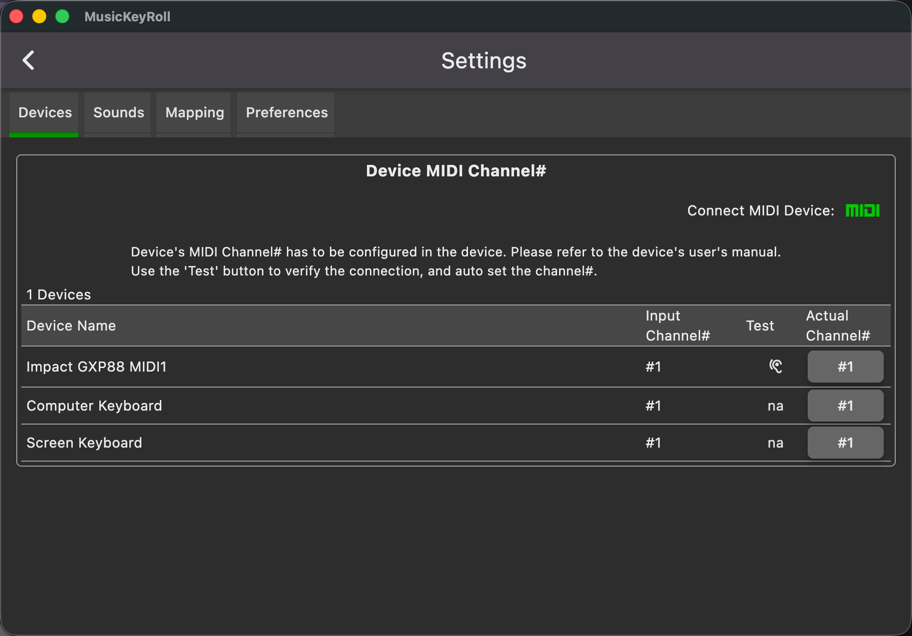Change actual channel for Computer Keyboard
Viewport: 912px width, 636px height.
click(x=845, y=406)
